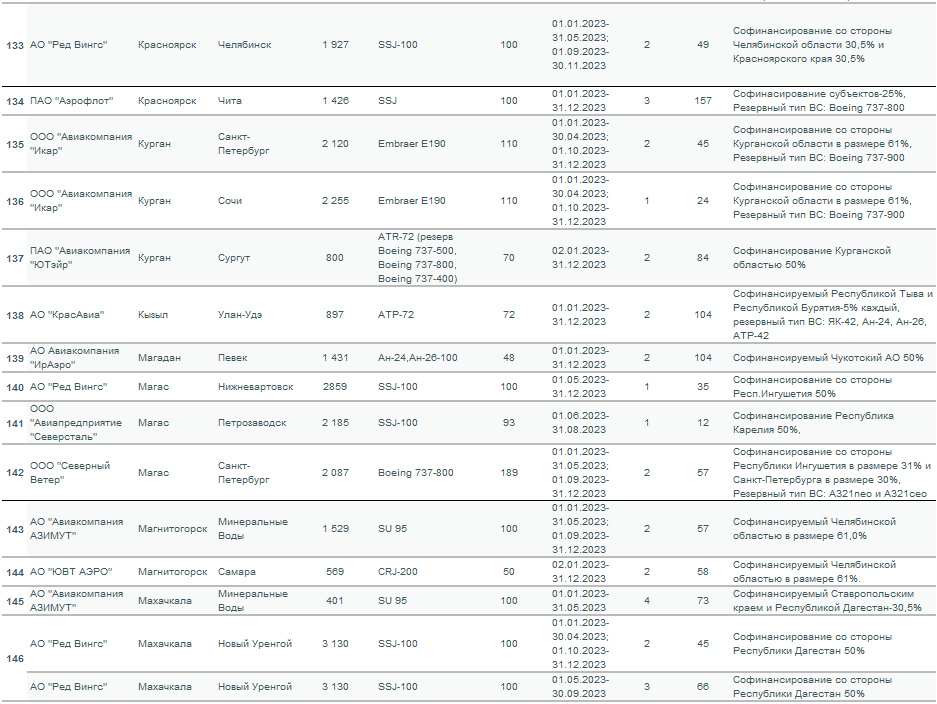Select carrier ПАО "Авиакомпания "ЮТэйр"
This screenshot has width=937, height=704.
click(x=80, y=258)
